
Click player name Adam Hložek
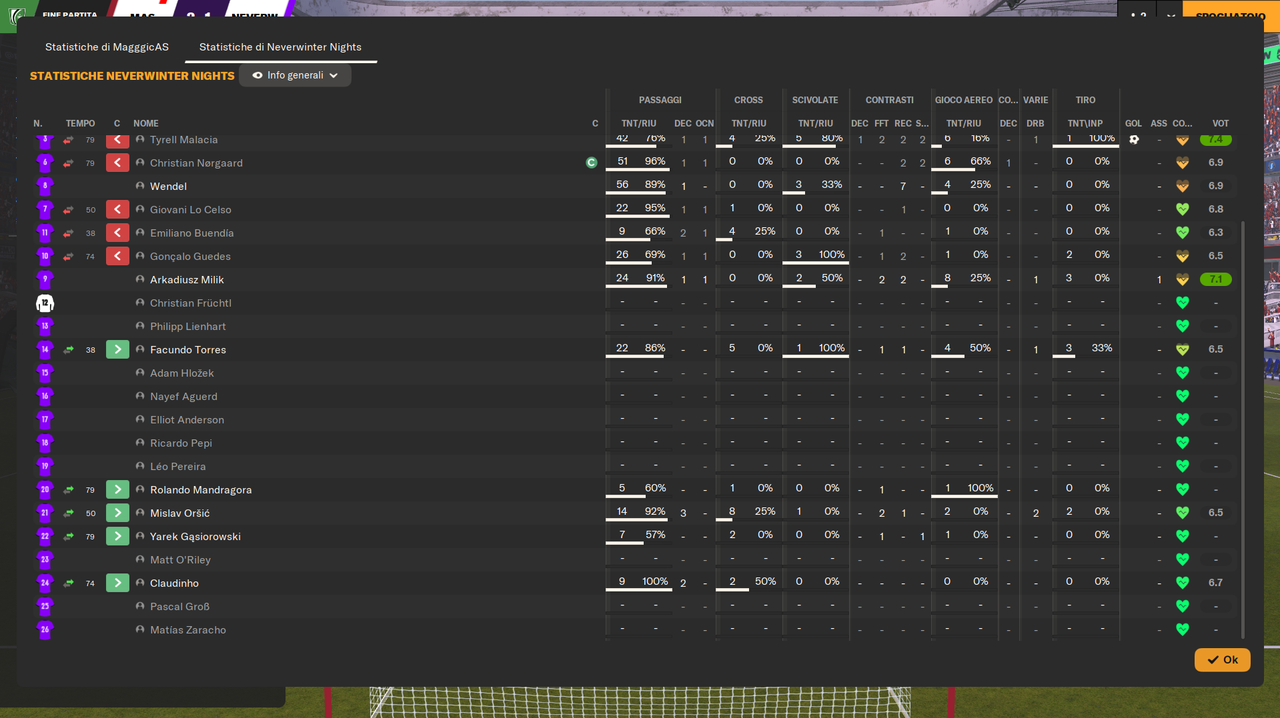coord(182,373)
